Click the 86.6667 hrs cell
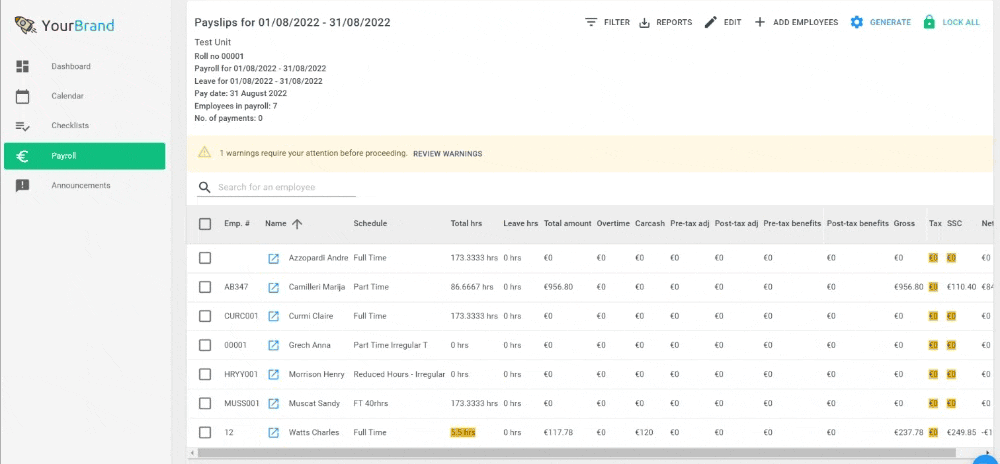This screenshot has width=1000, height=464. (x=472, y=287)
